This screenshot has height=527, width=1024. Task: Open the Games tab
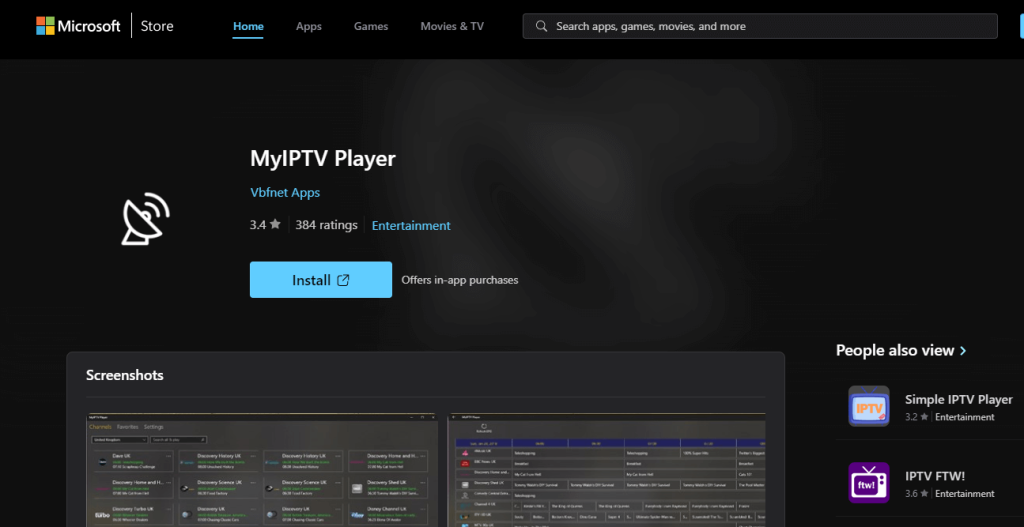coord(371,26)
